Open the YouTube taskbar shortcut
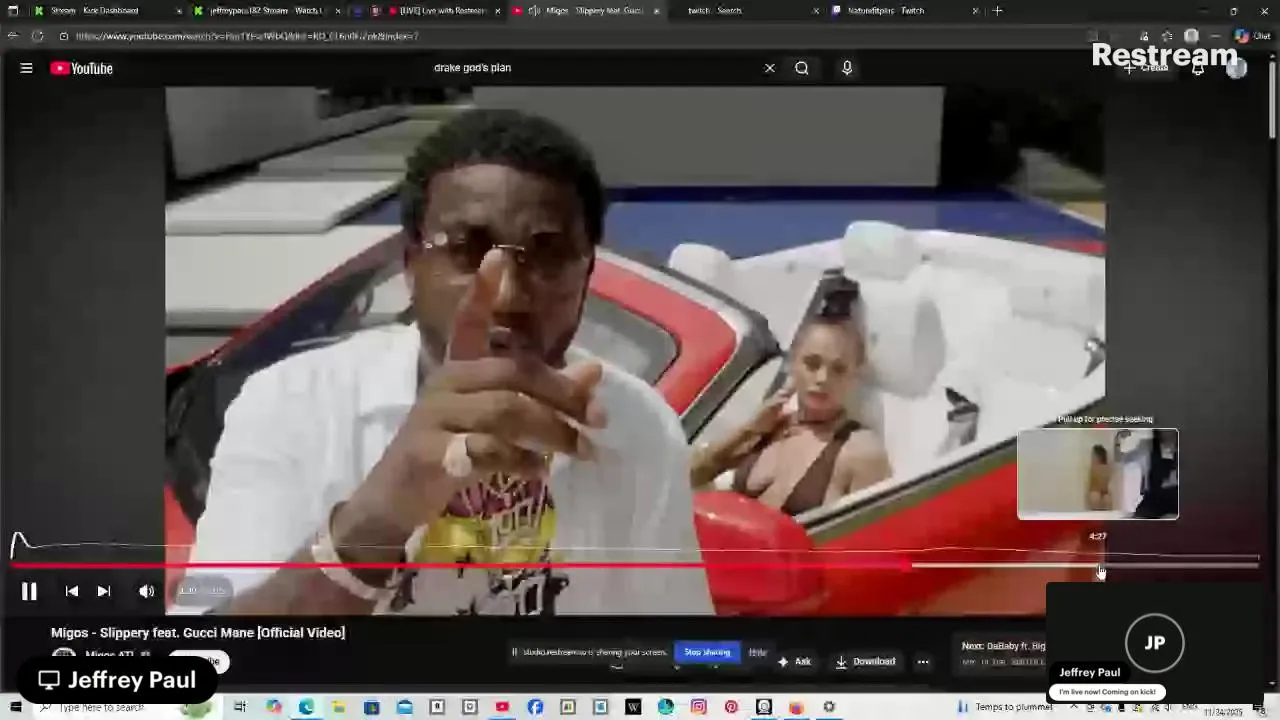 [502, 707]
